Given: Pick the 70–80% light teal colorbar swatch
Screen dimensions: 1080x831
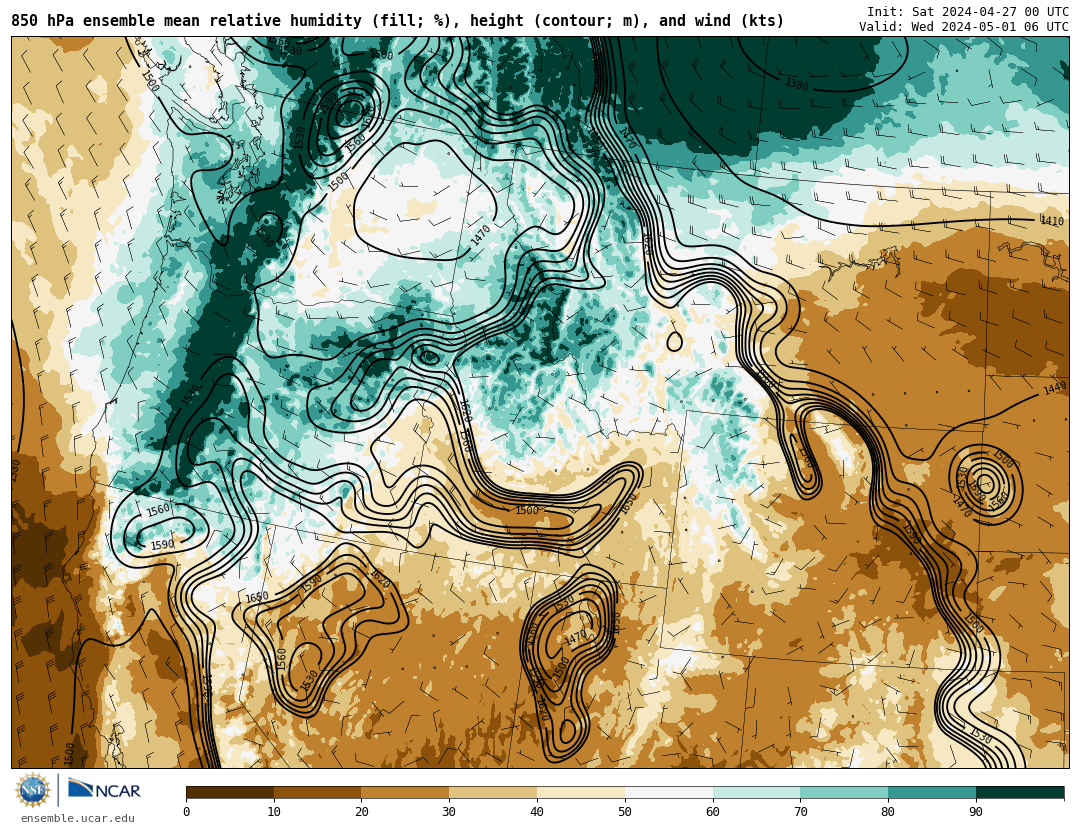Looking at the screenshot, I should tap(844, 793).
